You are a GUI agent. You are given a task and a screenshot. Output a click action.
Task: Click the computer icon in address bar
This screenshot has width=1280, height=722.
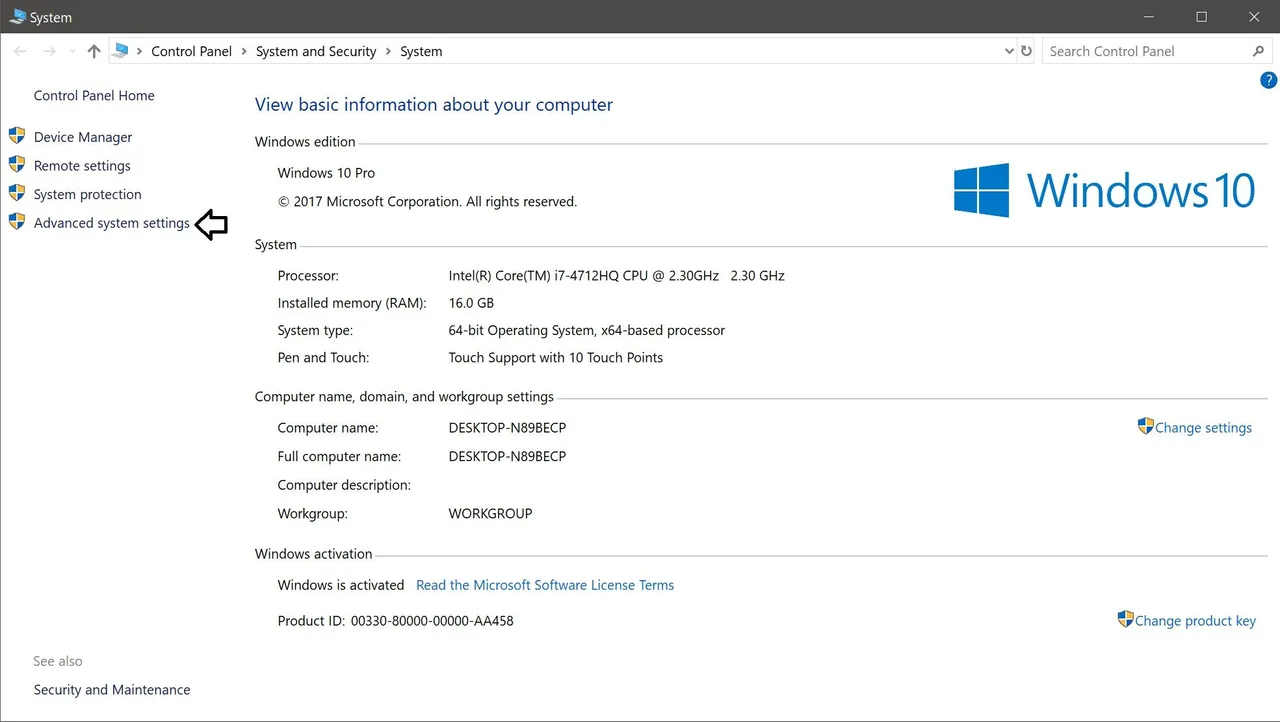pyautogui.click(x=121, y=51)
